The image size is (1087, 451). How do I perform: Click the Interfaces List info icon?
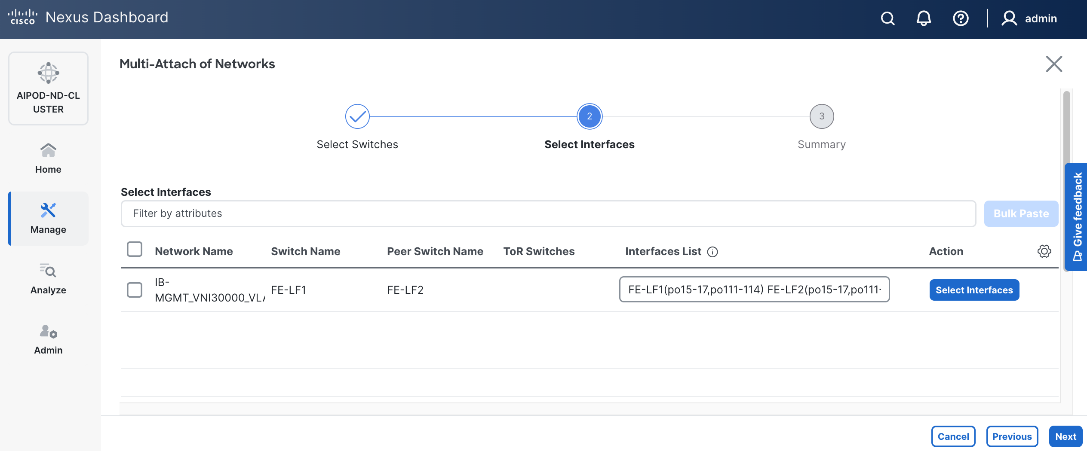713,252
